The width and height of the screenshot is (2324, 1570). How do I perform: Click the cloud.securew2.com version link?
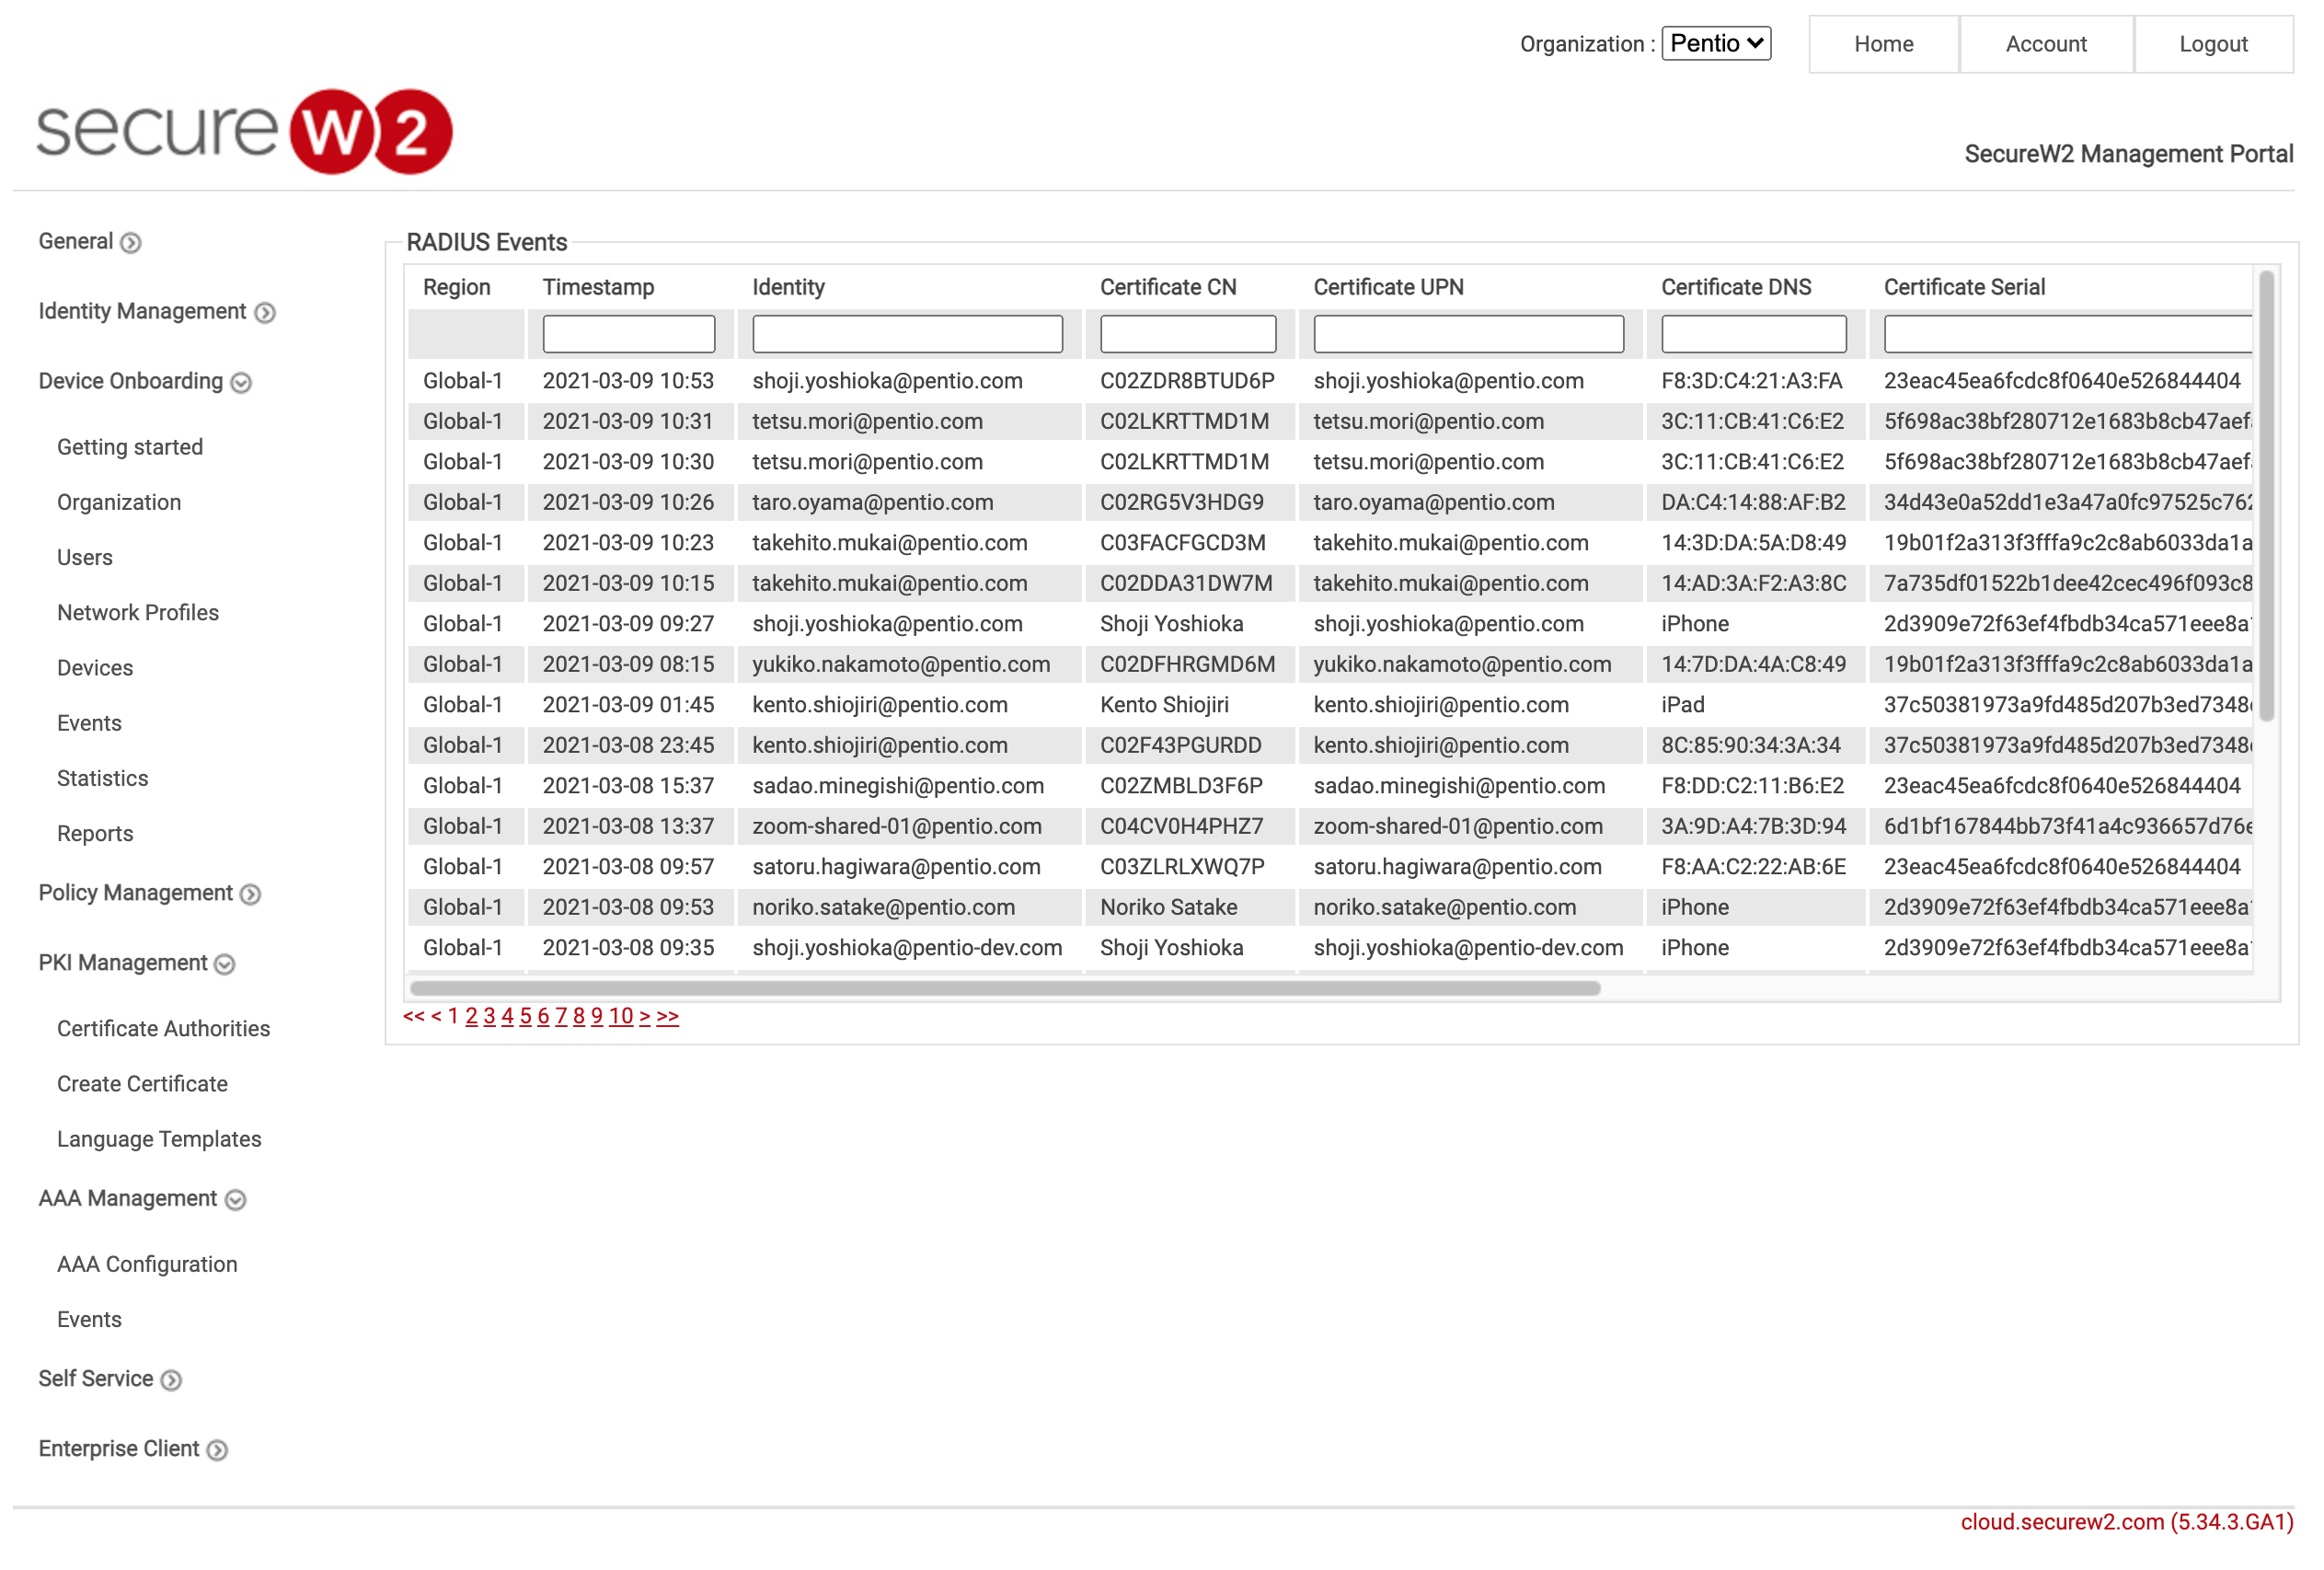[2127, 1522]
